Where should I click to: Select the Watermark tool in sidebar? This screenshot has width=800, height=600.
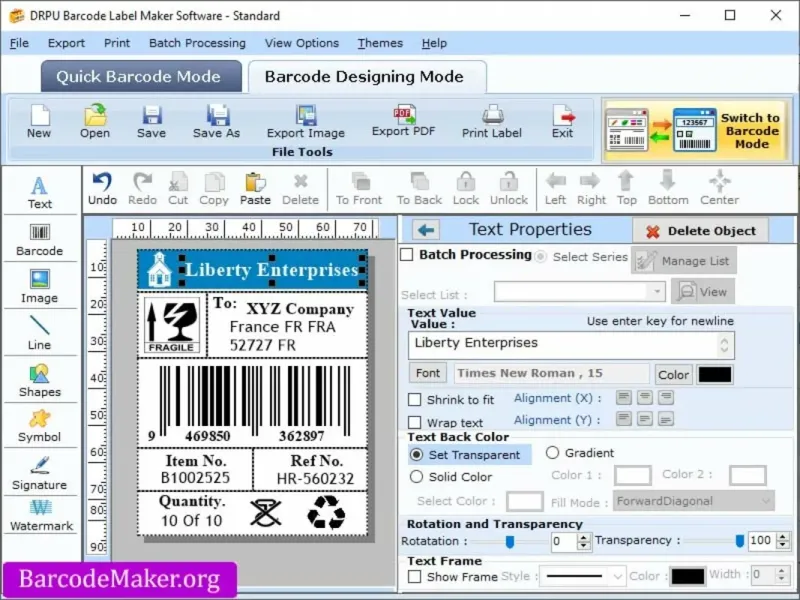[x=41, y=515]
